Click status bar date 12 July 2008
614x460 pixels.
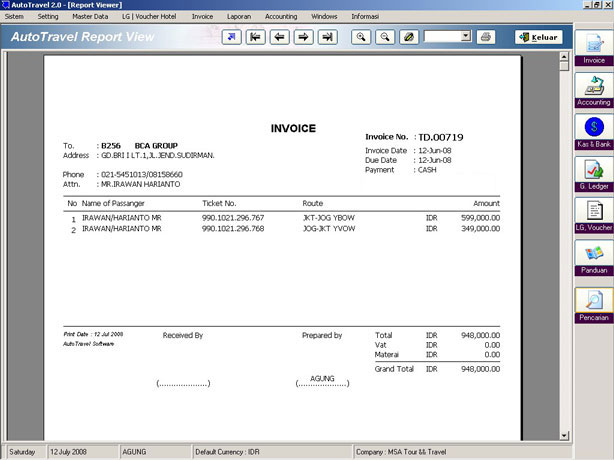[68, 452]
